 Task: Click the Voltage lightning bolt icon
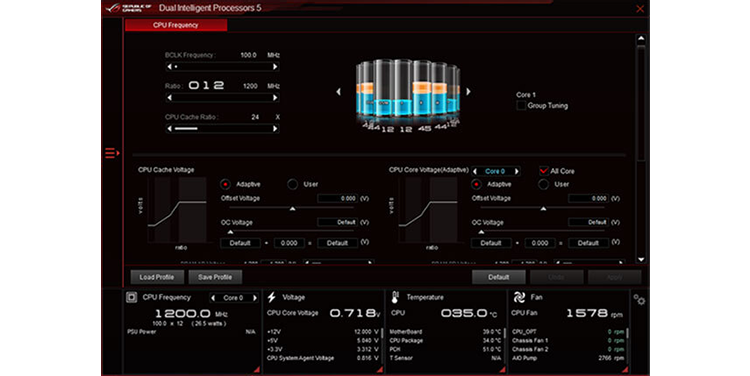point(272,298)
